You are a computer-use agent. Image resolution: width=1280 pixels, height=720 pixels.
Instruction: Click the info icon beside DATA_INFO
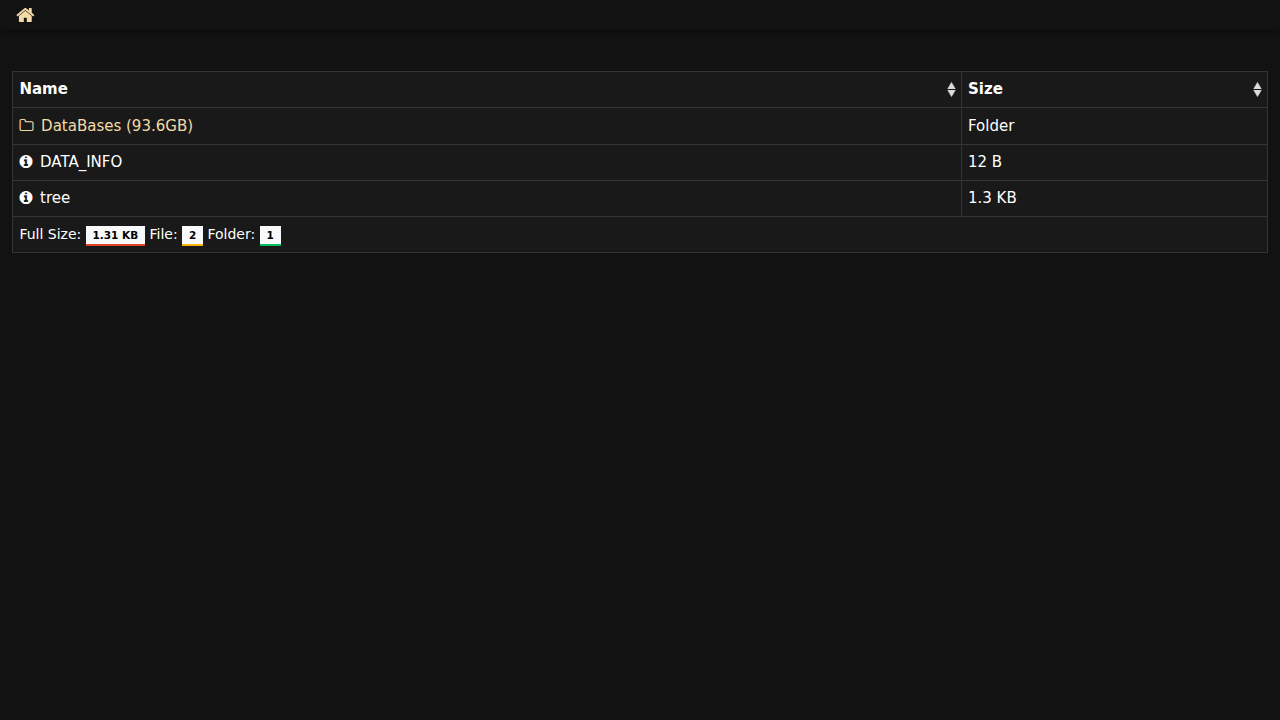pos(26,162)
